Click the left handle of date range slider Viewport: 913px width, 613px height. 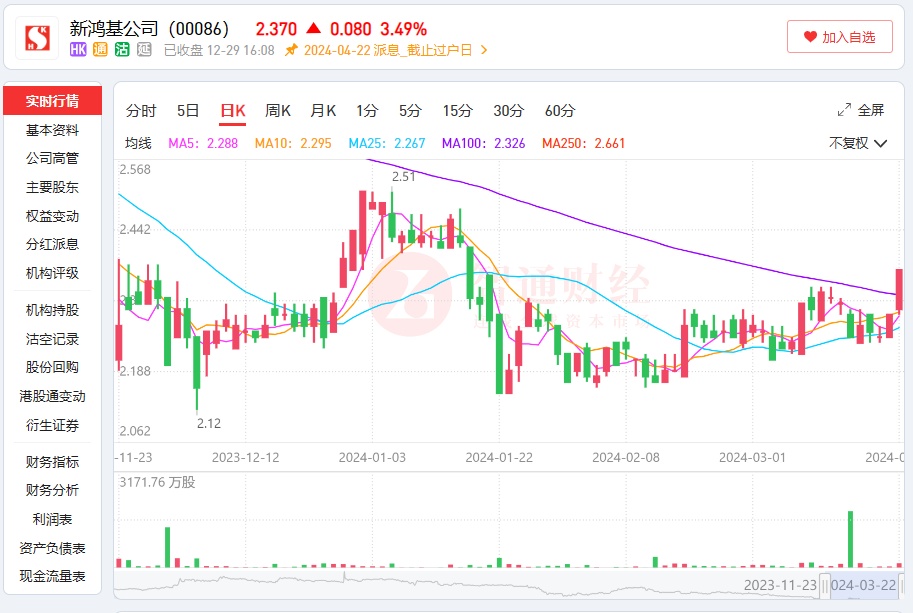[825, 585]
